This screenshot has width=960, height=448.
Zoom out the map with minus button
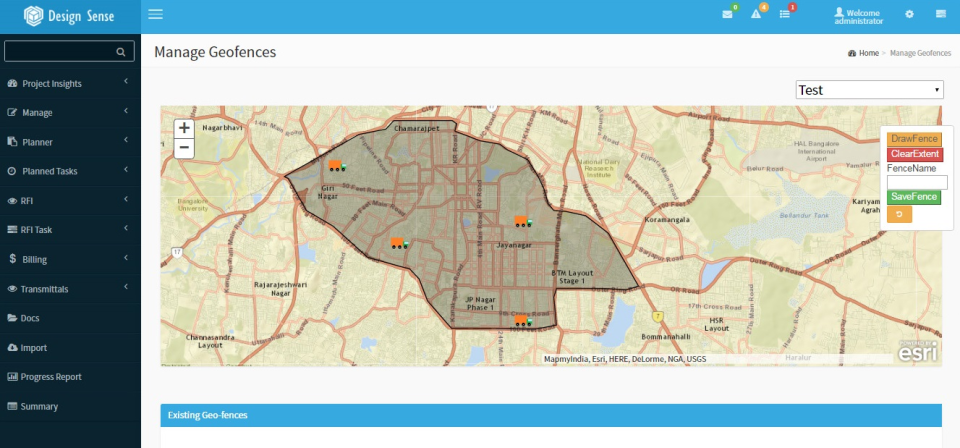click(184, 148)
